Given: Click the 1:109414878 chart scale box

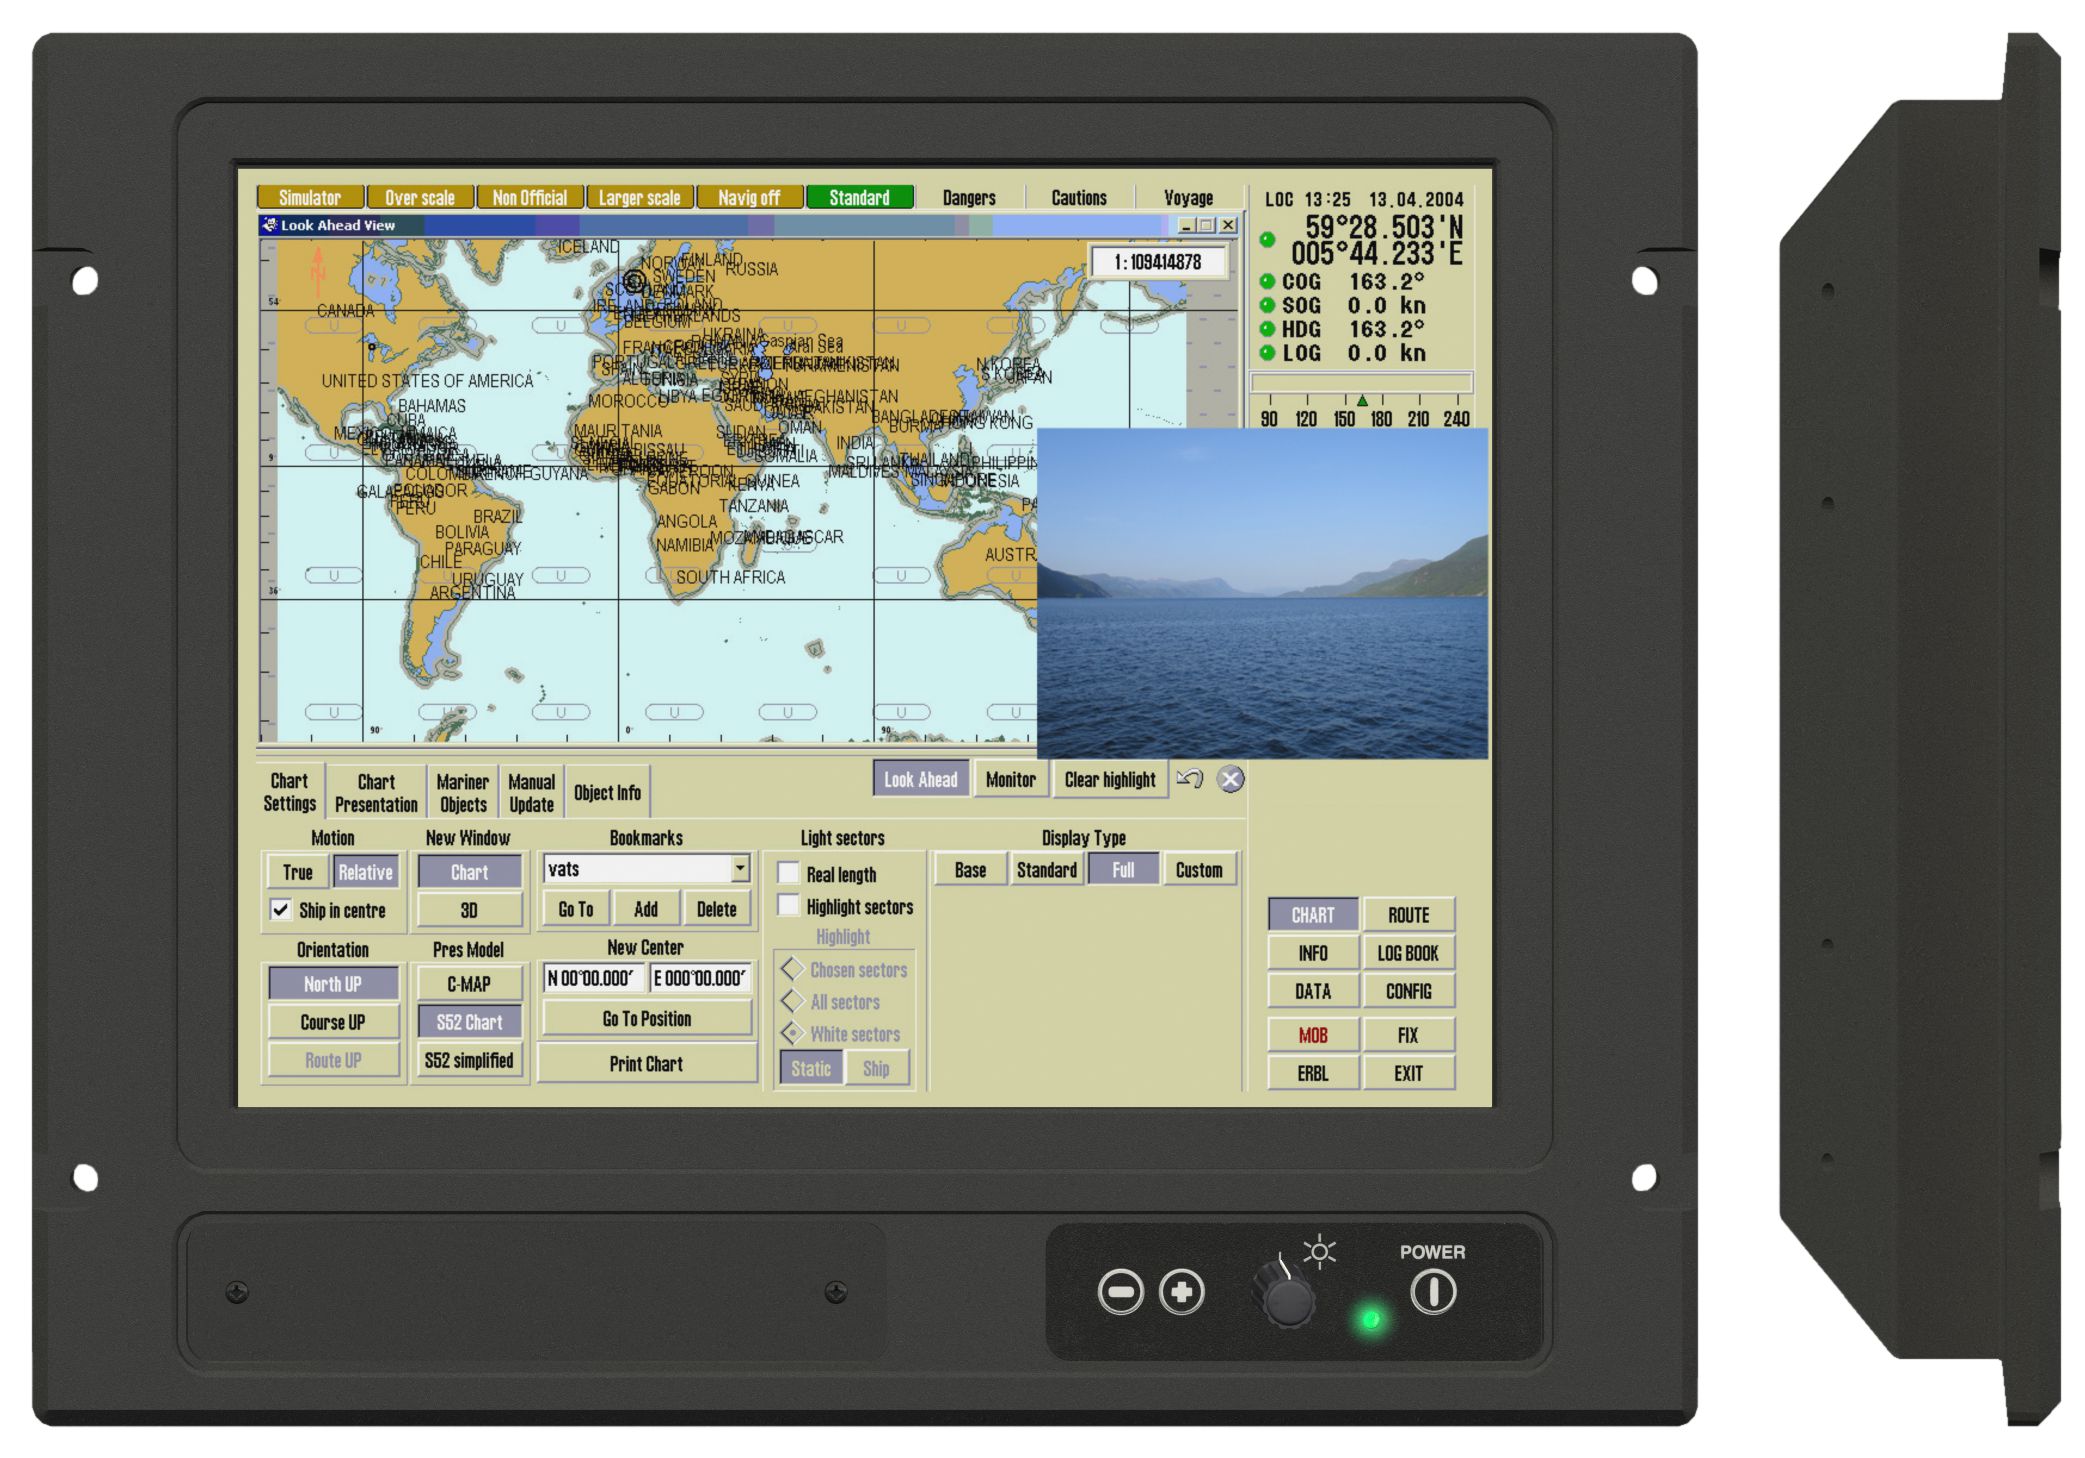Looking at the screenshot, I should (x=1157, y=262).
